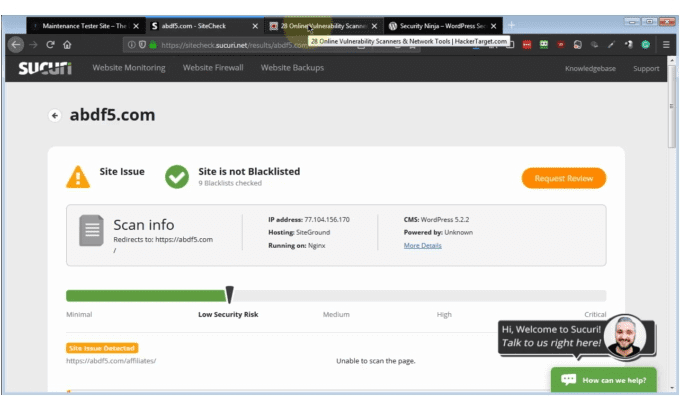Click the security risk slider marker
Image resolution: width=680 pixels, height=396 pixels.
pyautogui.click(x=229, y=295)
